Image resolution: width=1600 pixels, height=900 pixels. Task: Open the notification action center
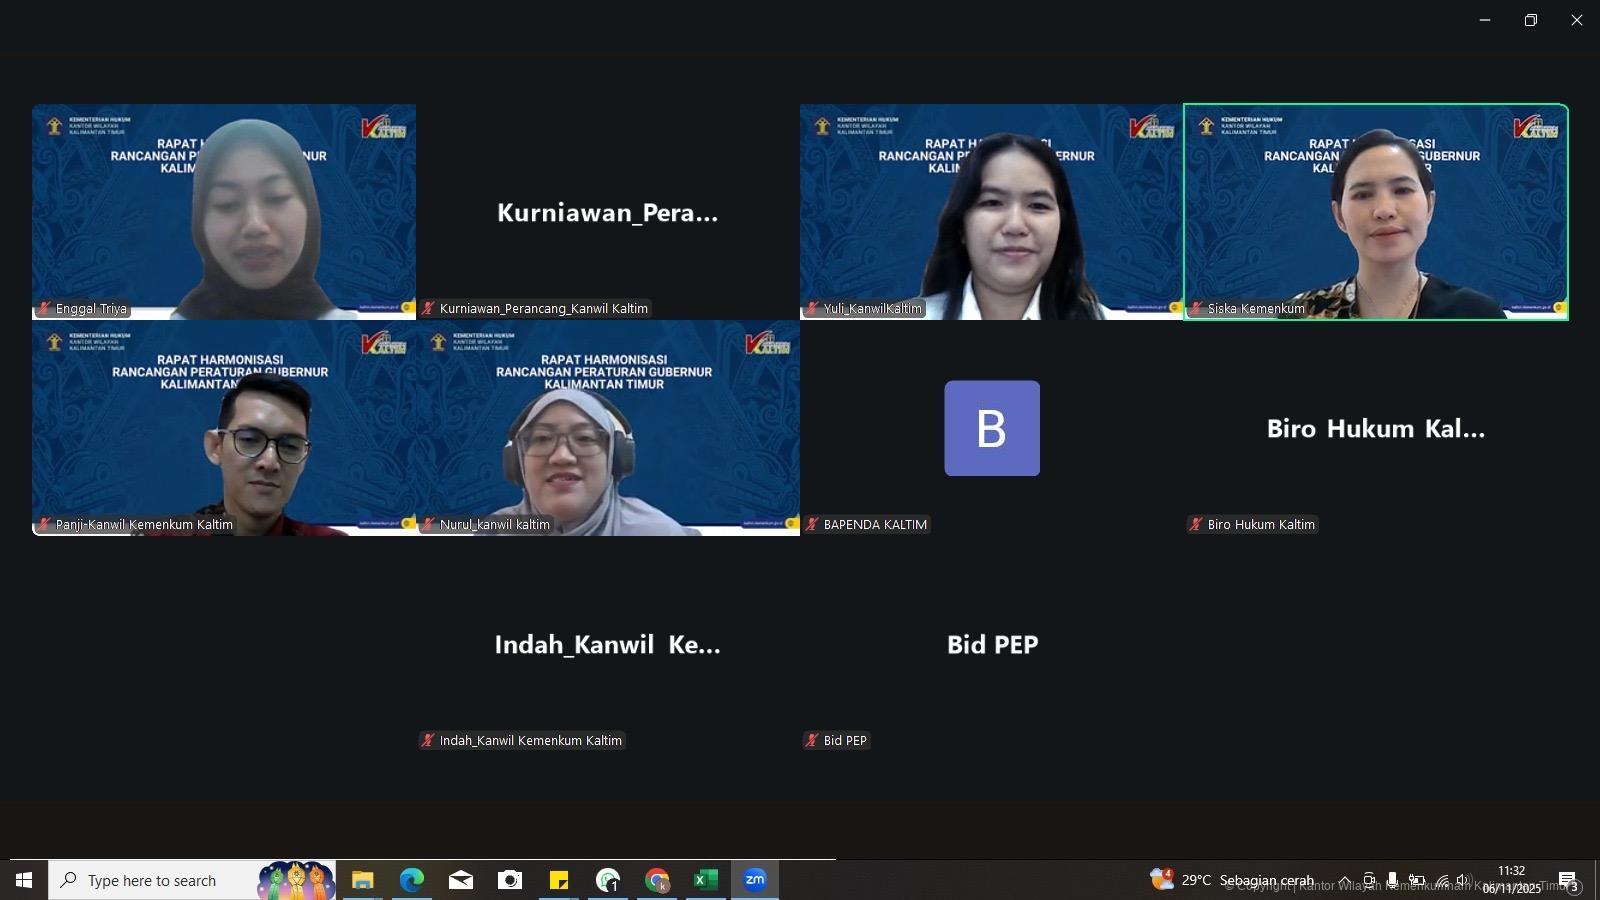[1568, 880]
